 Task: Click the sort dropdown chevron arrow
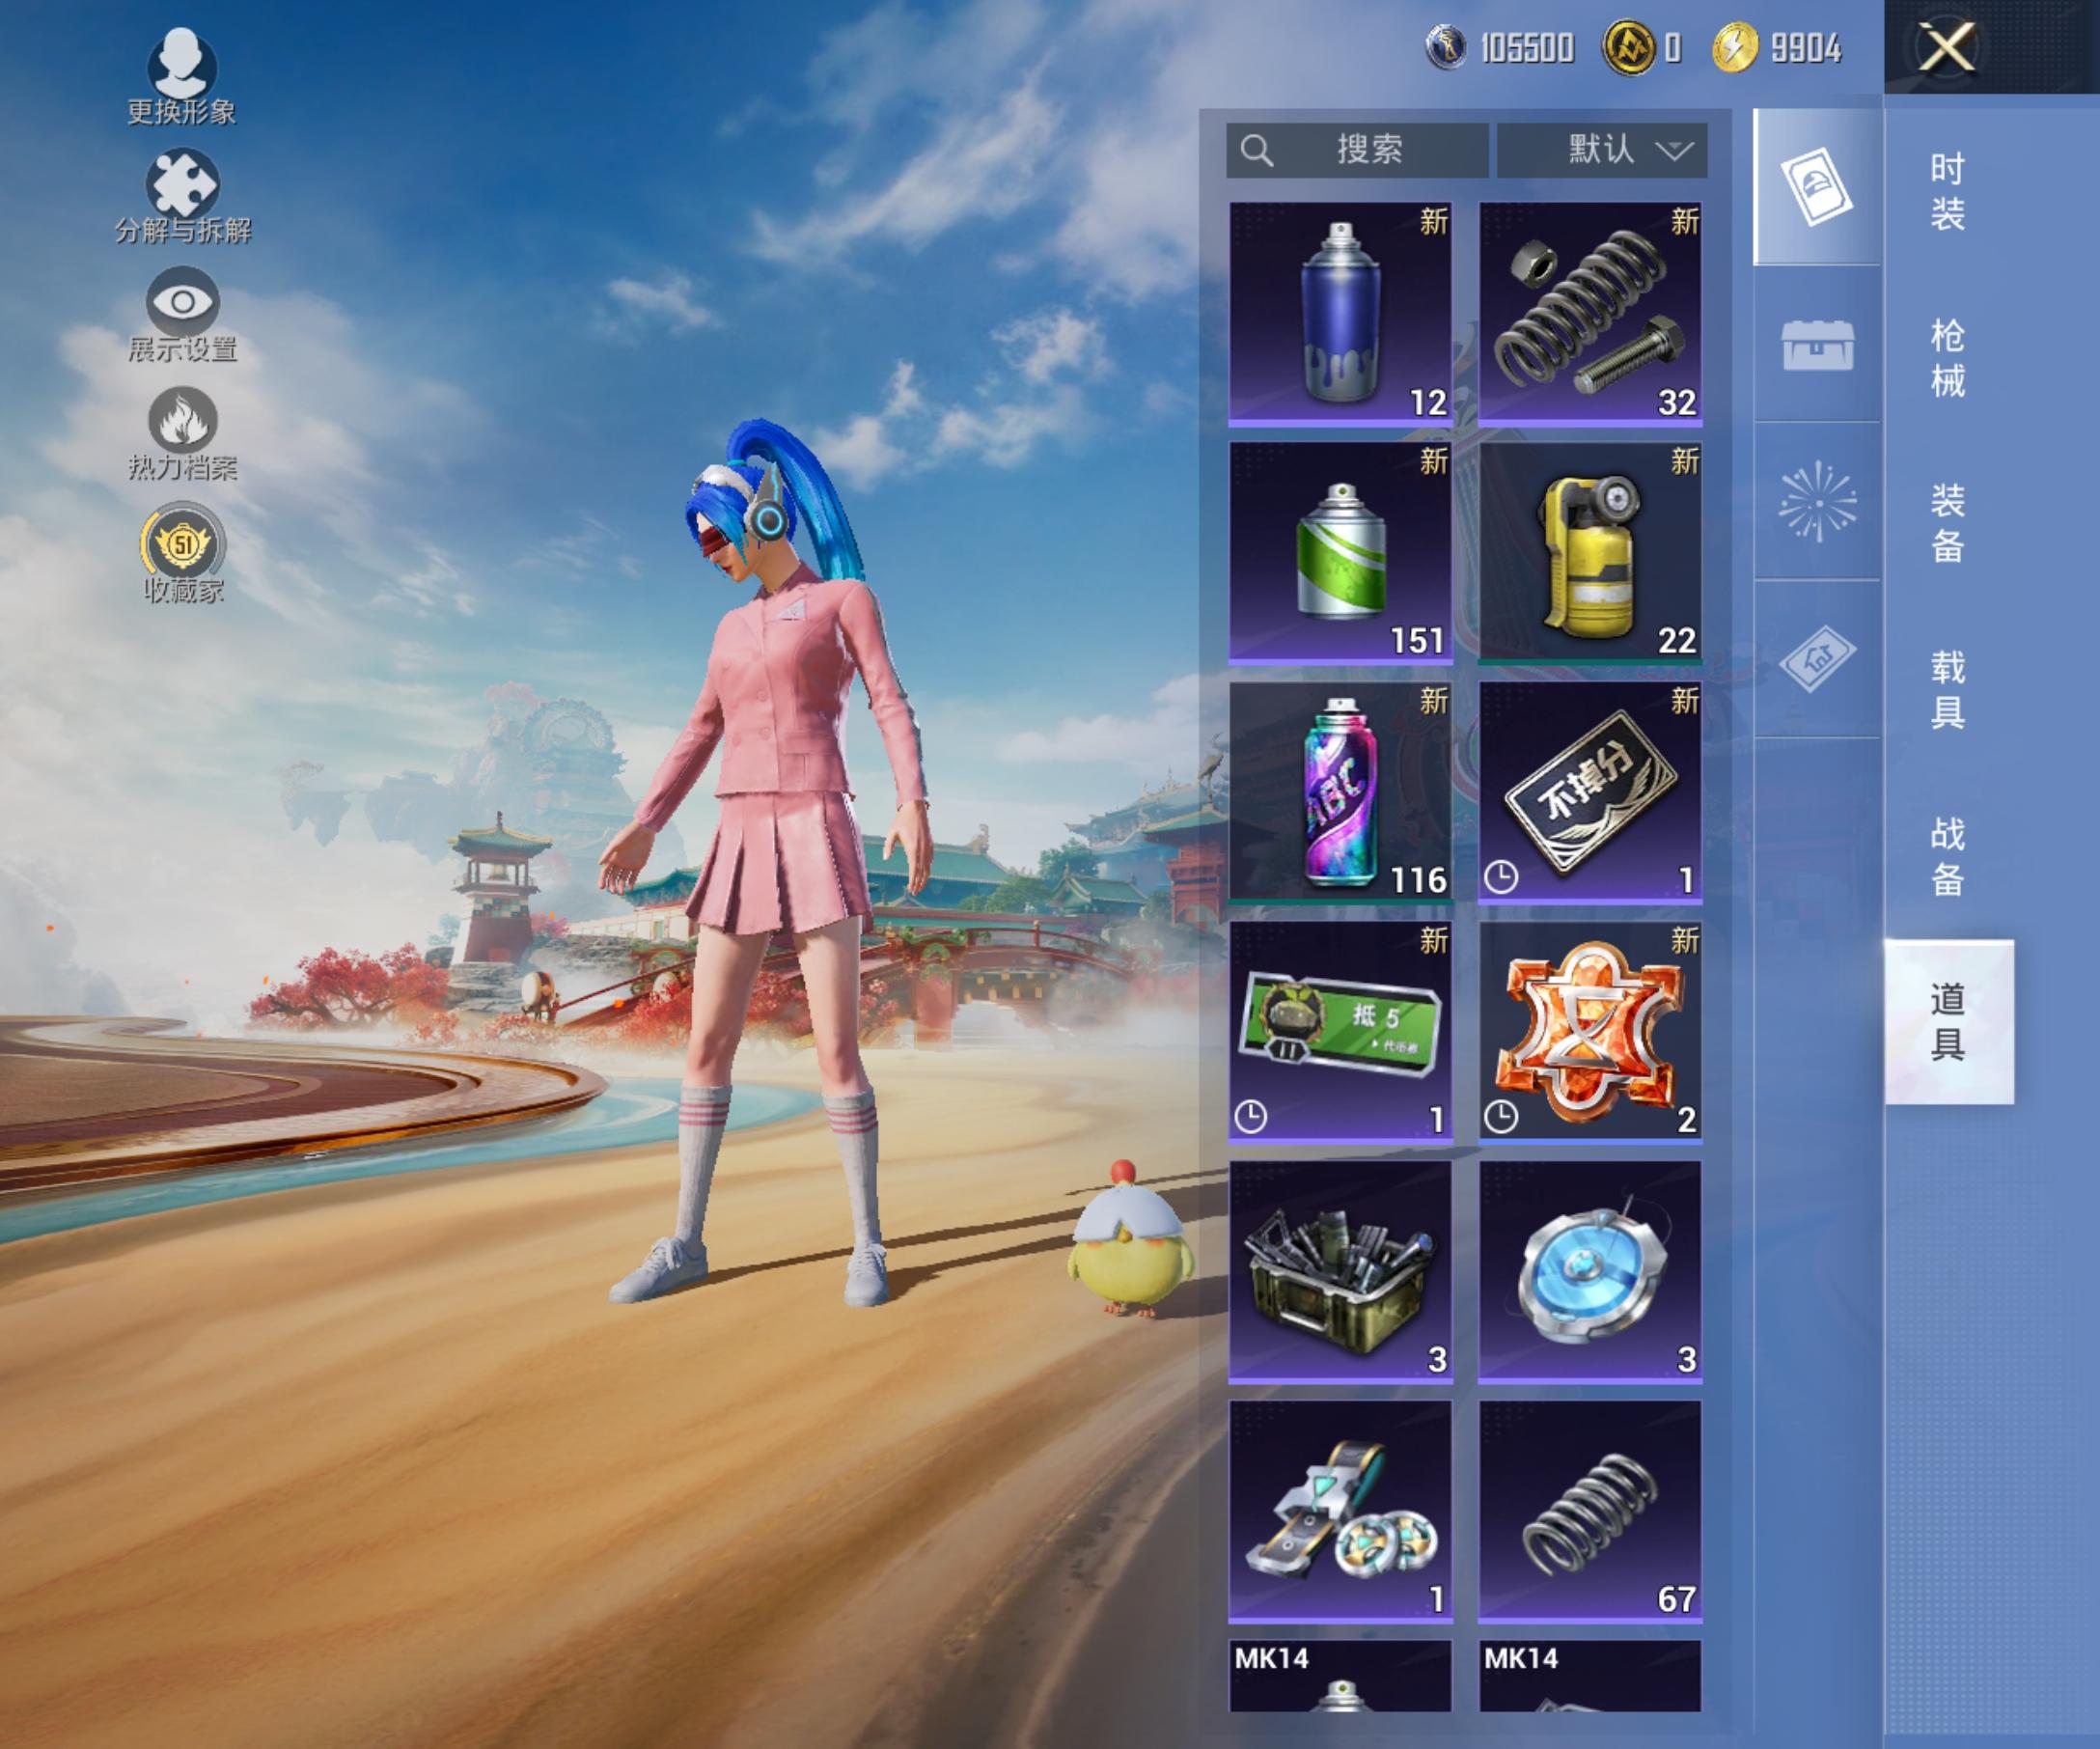pyautogui.click(x=1674, y=151)
